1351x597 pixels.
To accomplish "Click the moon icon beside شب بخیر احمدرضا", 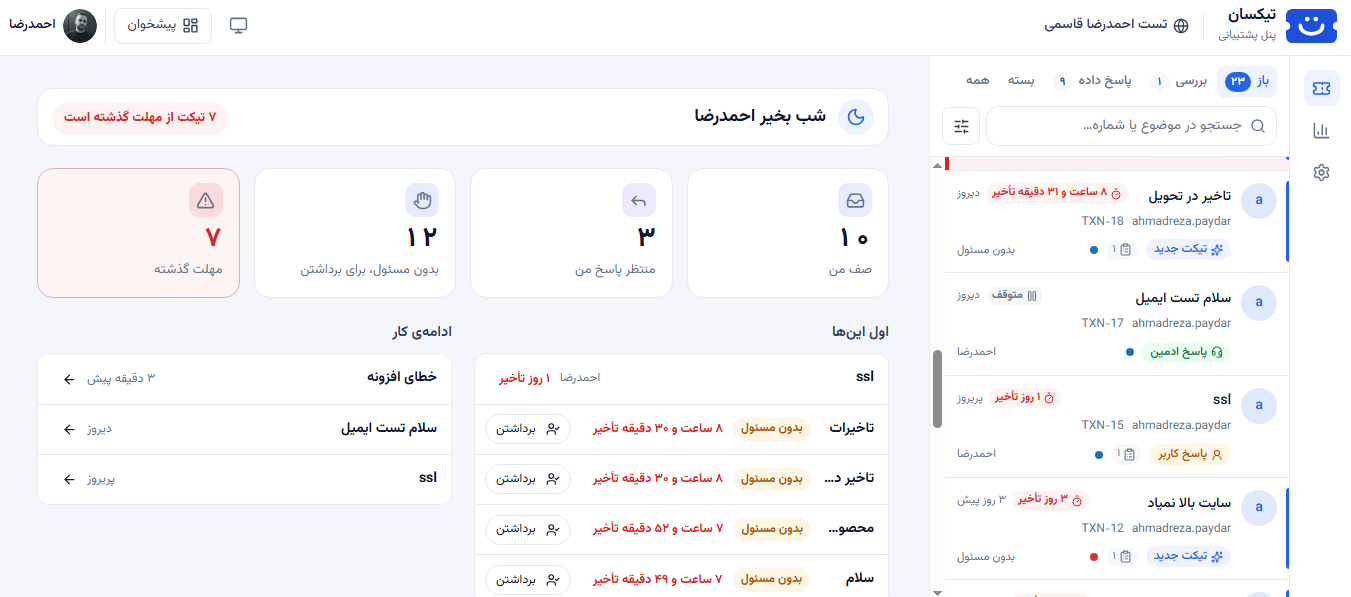I will [856, 117].
